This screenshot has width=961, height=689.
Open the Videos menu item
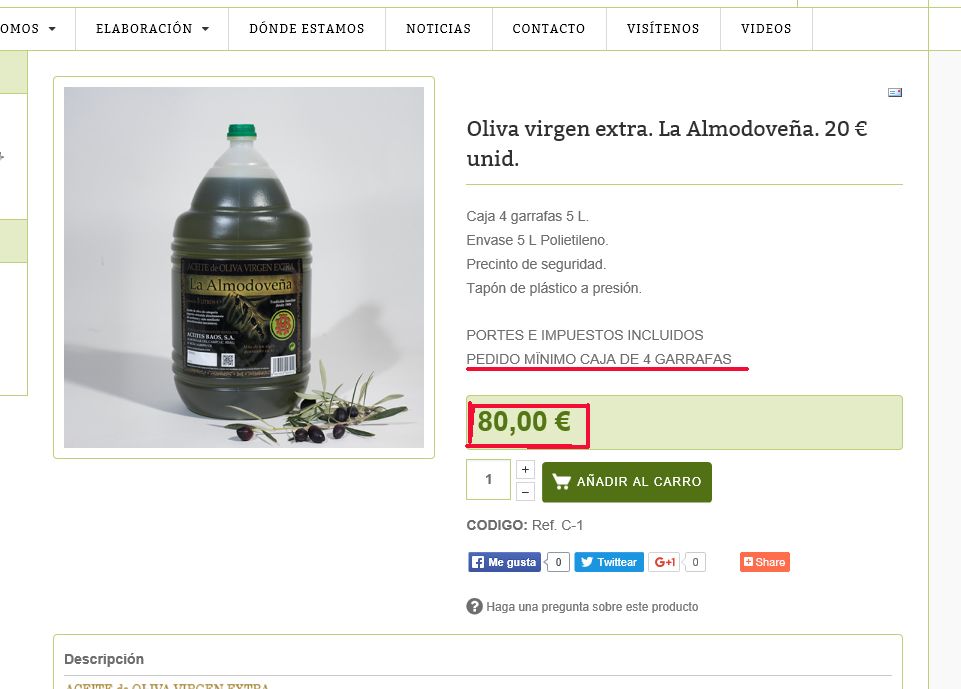click(x=766, y=29)
